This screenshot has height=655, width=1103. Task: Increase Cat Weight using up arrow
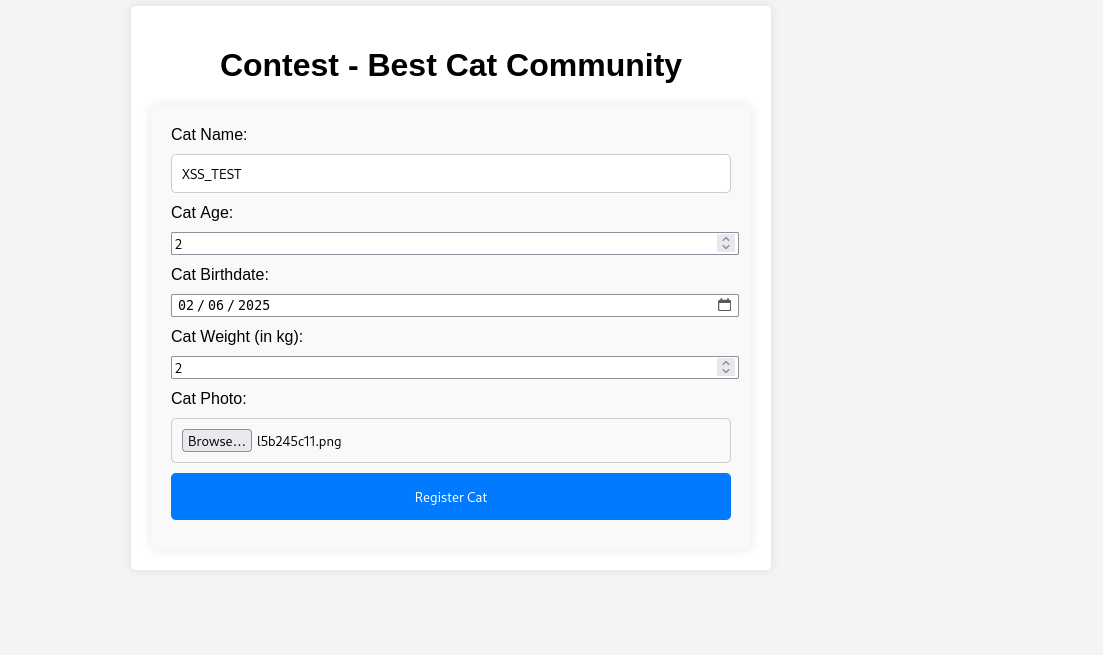(726, 363)
